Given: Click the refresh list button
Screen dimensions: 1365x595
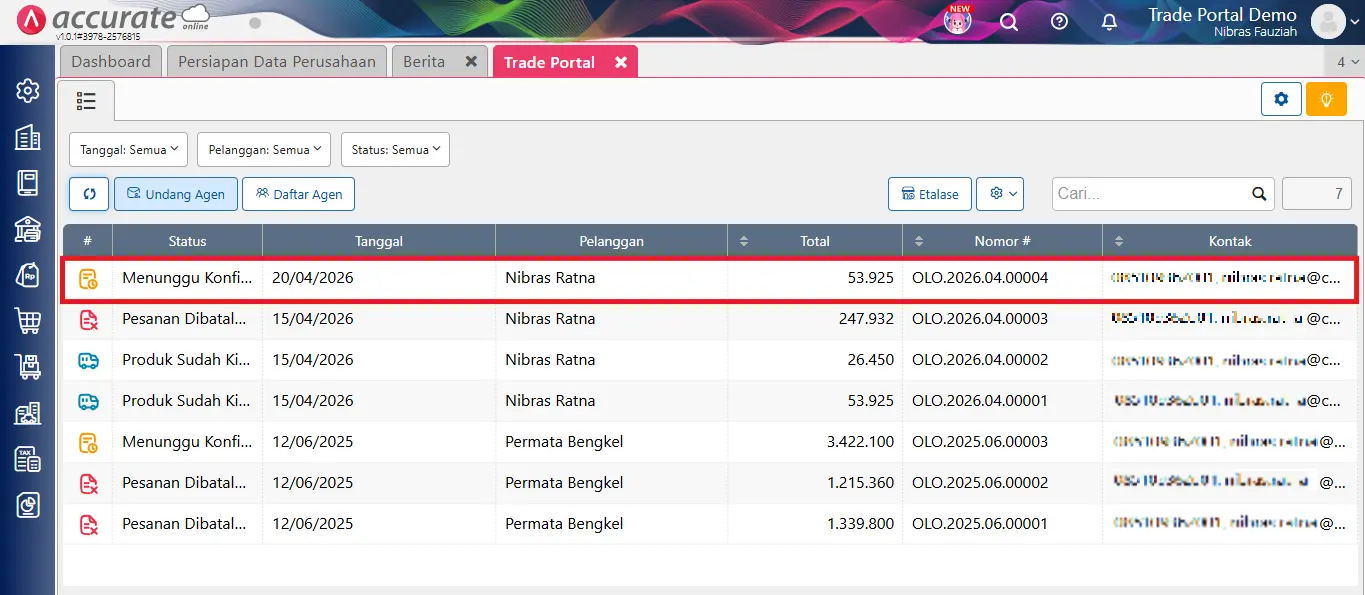Looking at the screenshot, I should [89, 194].
